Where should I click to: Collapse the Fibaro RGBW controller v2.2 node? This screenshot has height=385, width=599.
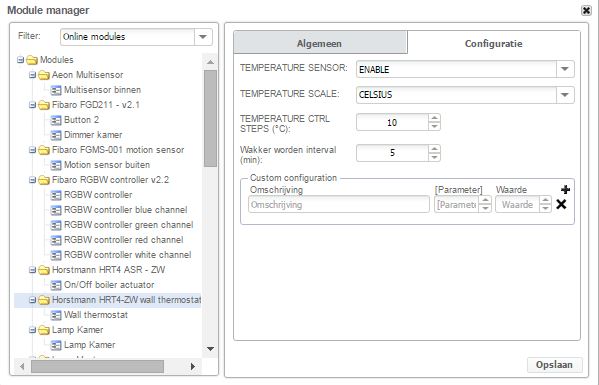pos(32,180)
